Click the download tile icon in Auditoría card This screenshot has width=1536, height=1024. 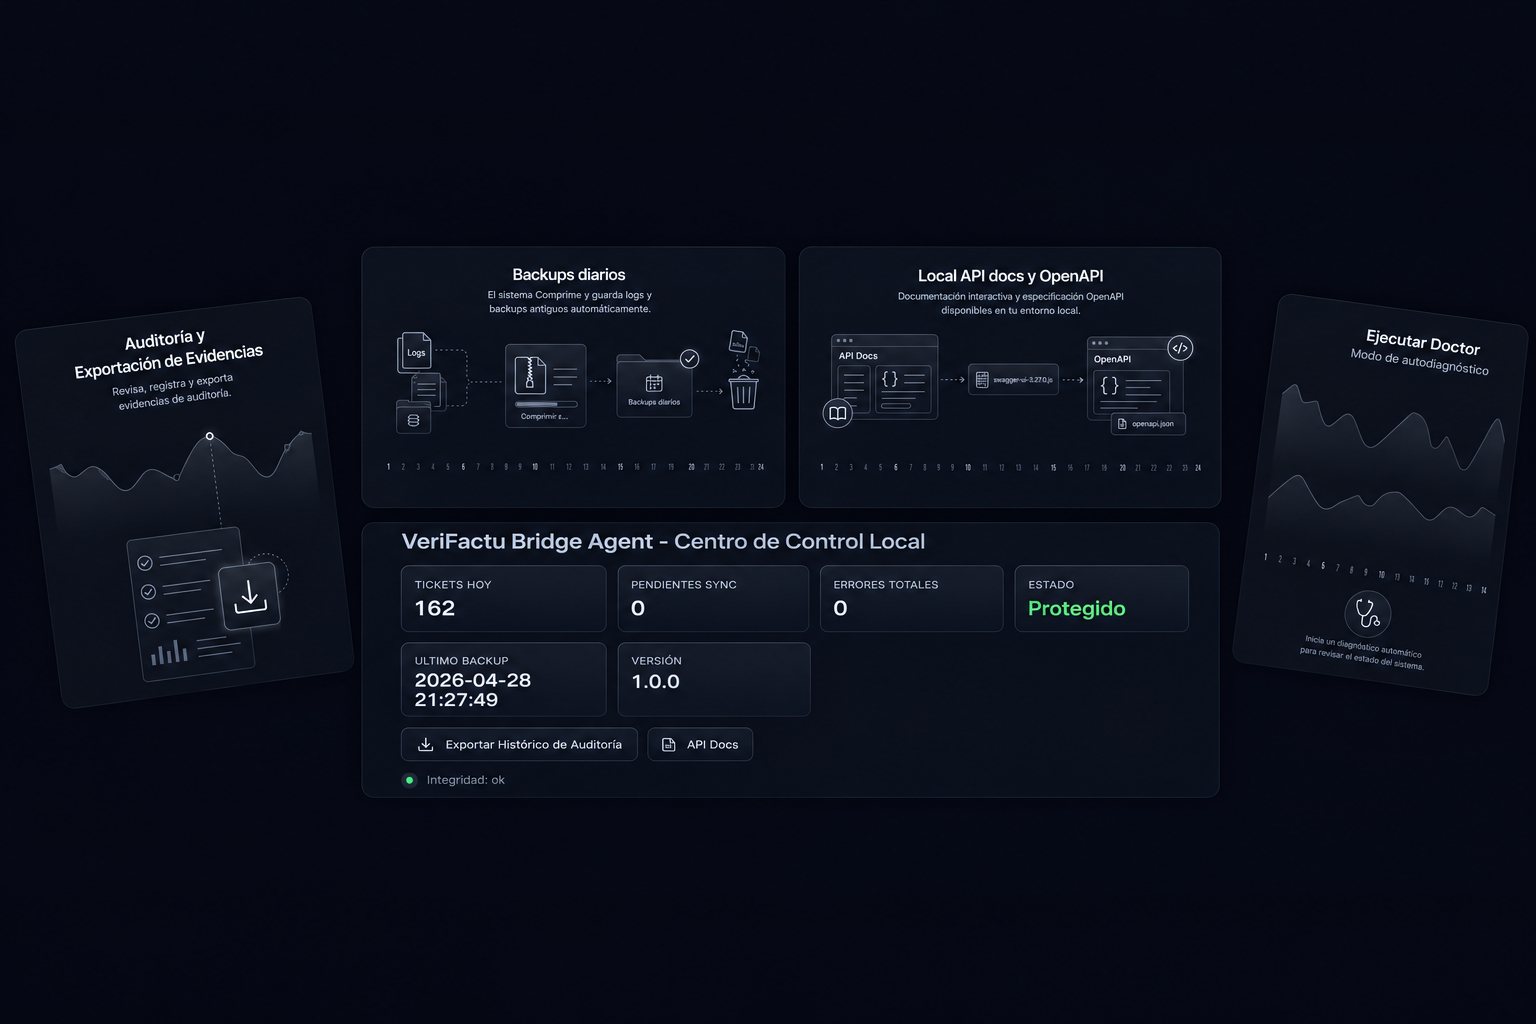click(249, 596)
